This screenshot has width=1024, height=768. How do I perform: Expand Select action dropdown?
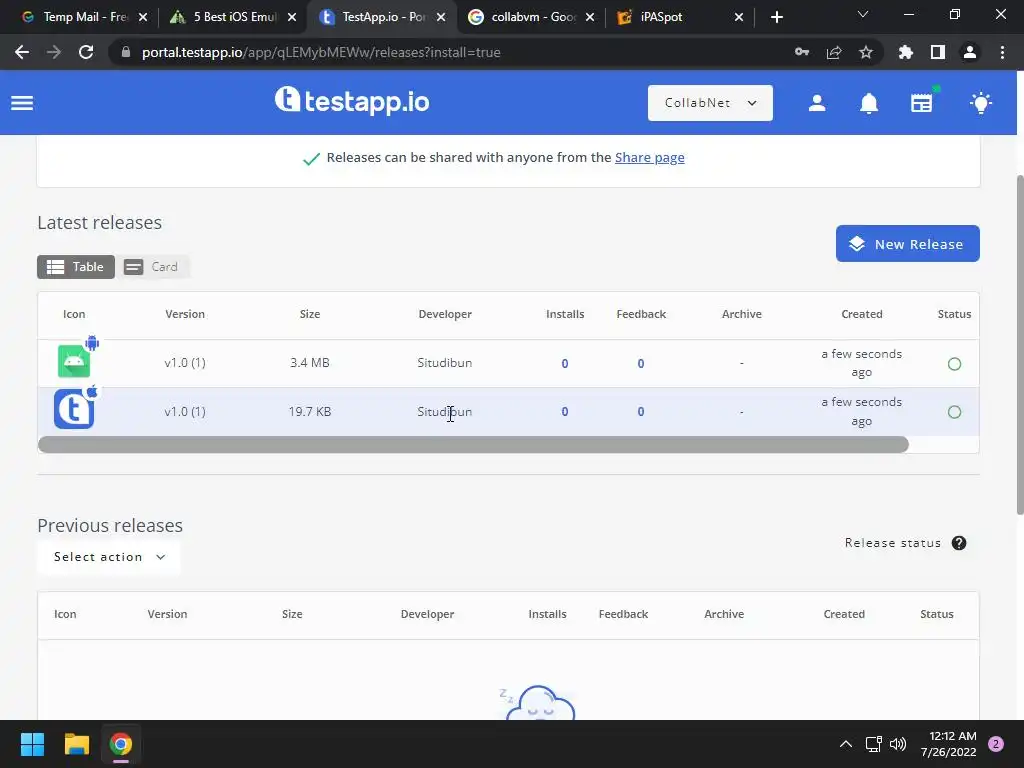pos(108,557)
